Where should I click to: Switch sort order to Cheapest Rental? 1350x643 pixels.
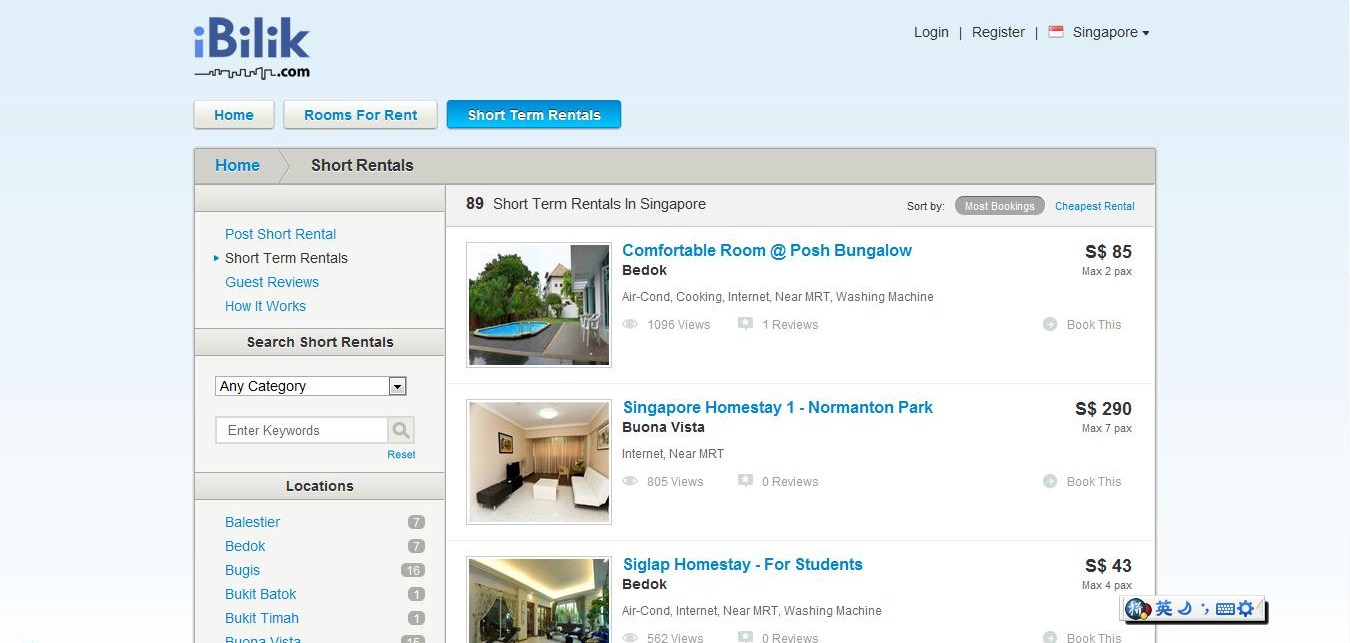1095,206
